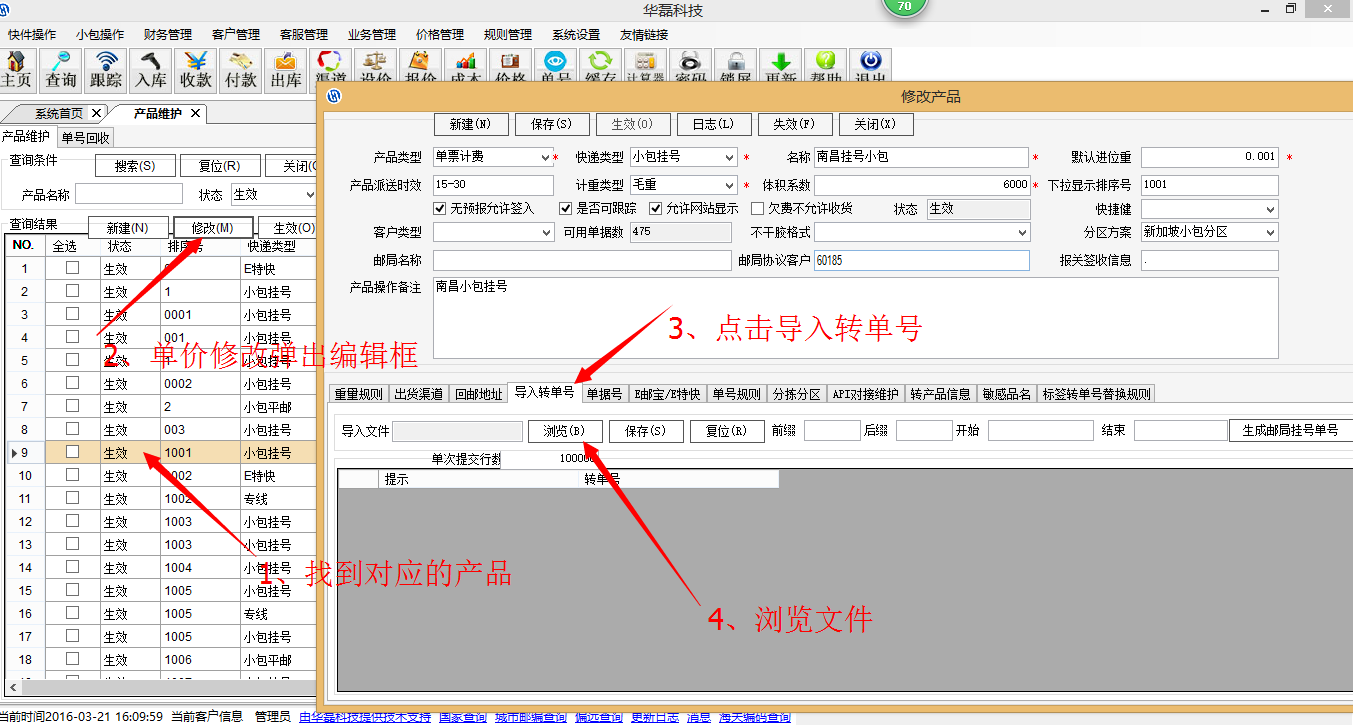
Task: Click the 入库 scanner icon
Action: pyautogui.click(x=151, y=68)
